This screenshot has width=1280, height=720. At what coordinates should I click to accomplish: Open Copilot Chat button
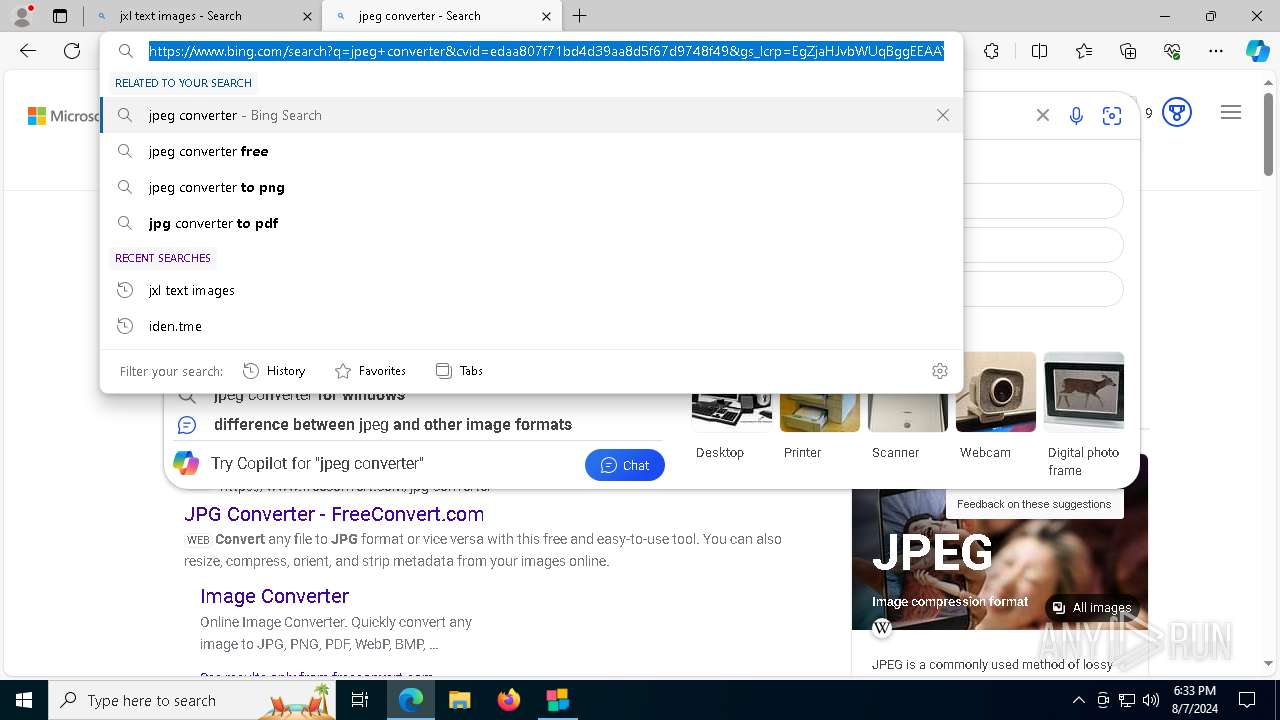[x=625, y=465]
